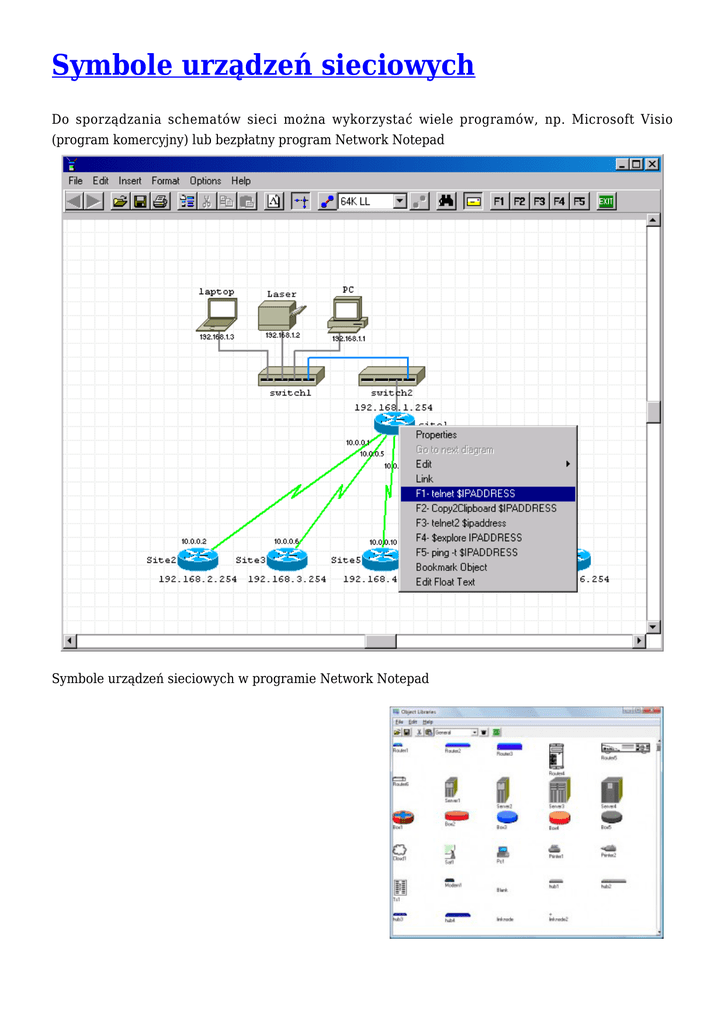Viewport: 725px width, 1024px height.
Task: Select the switch1 device in diagram
Action: (291, 377)
